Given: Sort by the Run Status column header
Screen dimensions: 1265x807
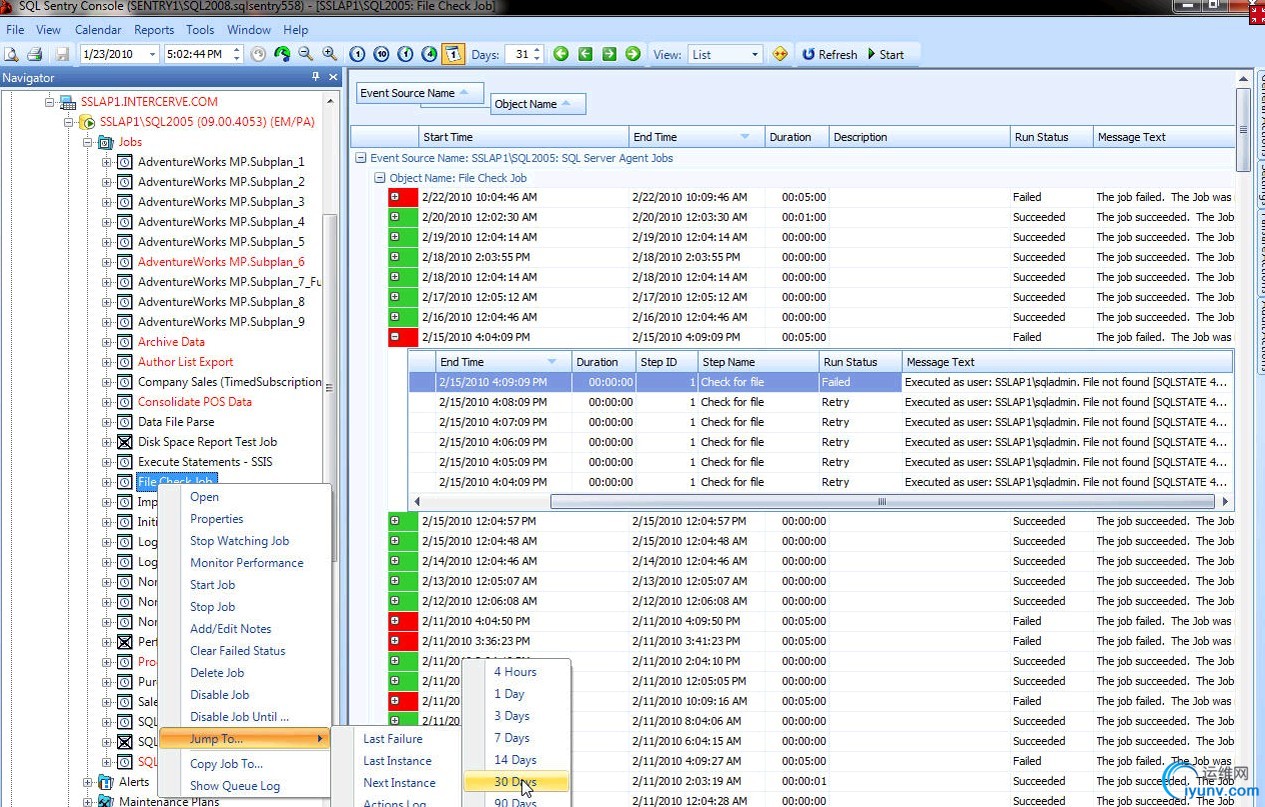Looking at the screenshot, I should 1051,137.
